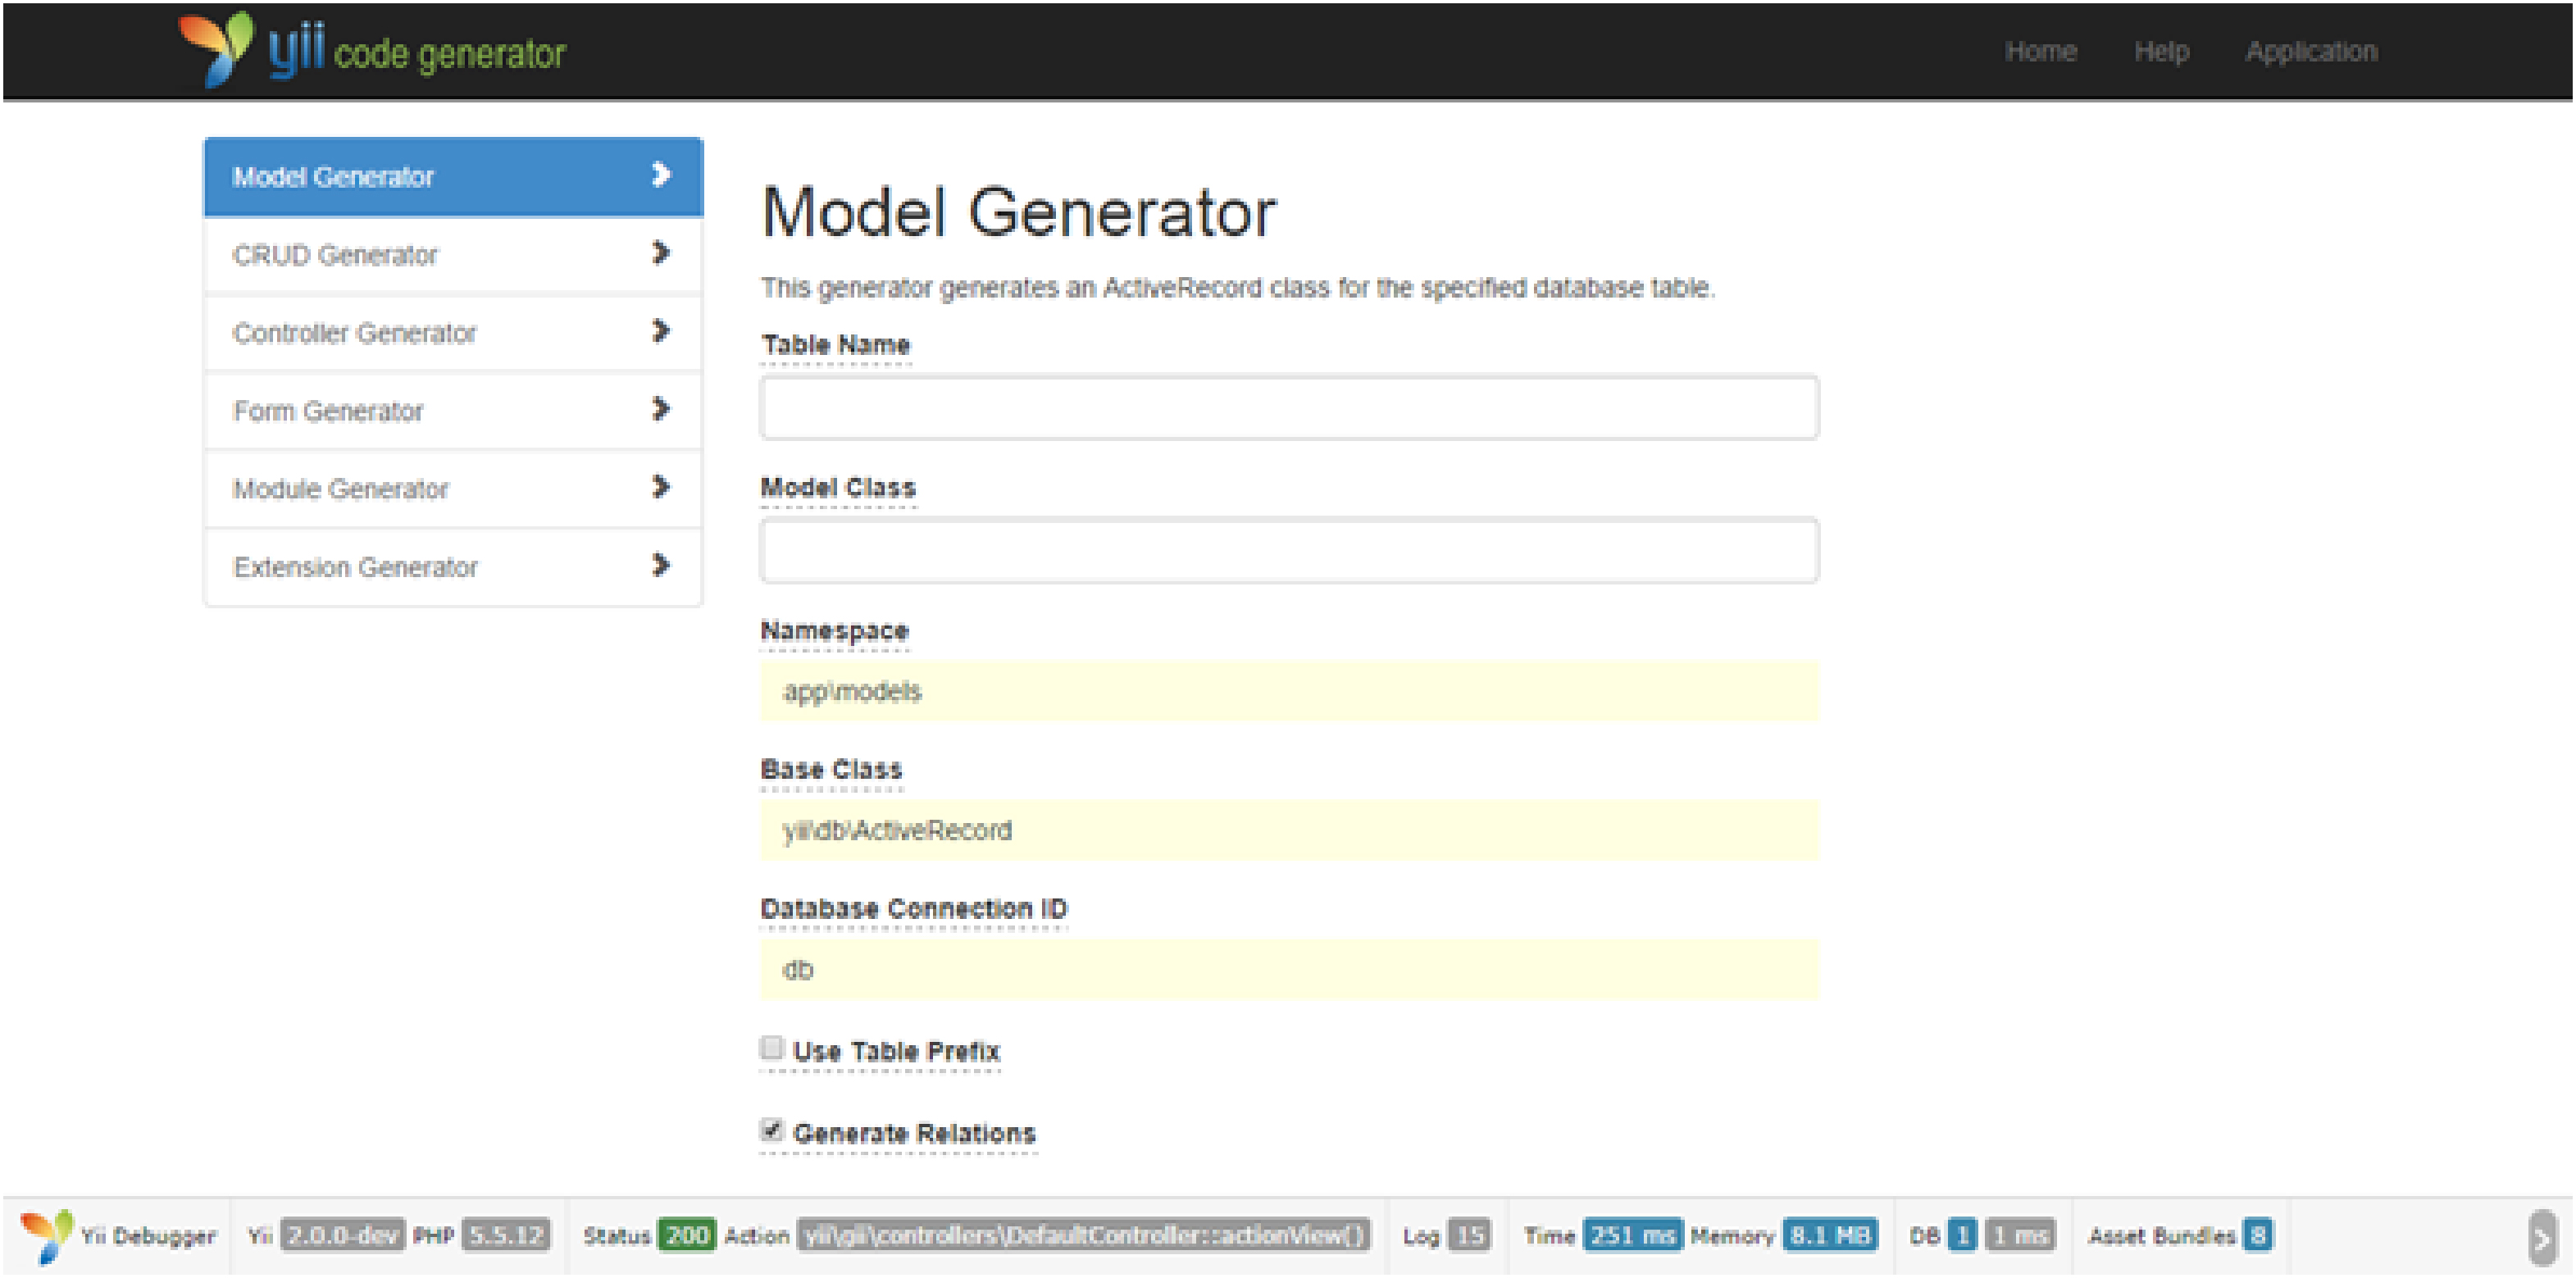Click the Namespace label
This screenshot has height=1278, width=2576.
coord(834,632)
